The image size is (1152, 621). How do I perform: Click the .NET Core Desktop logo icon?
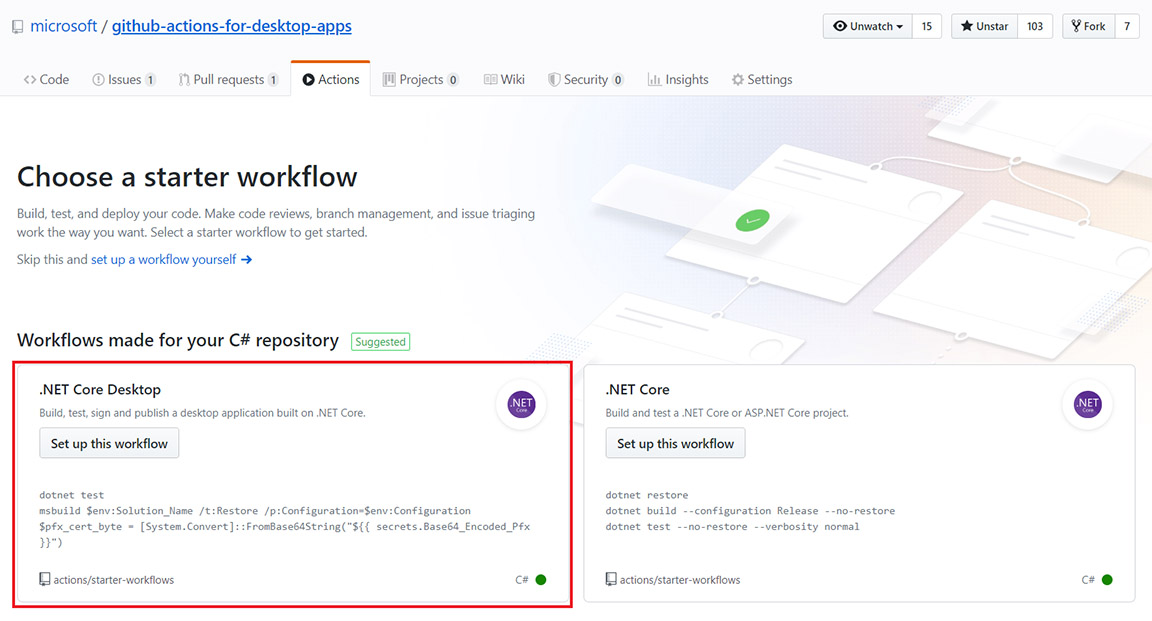(521, 405)
